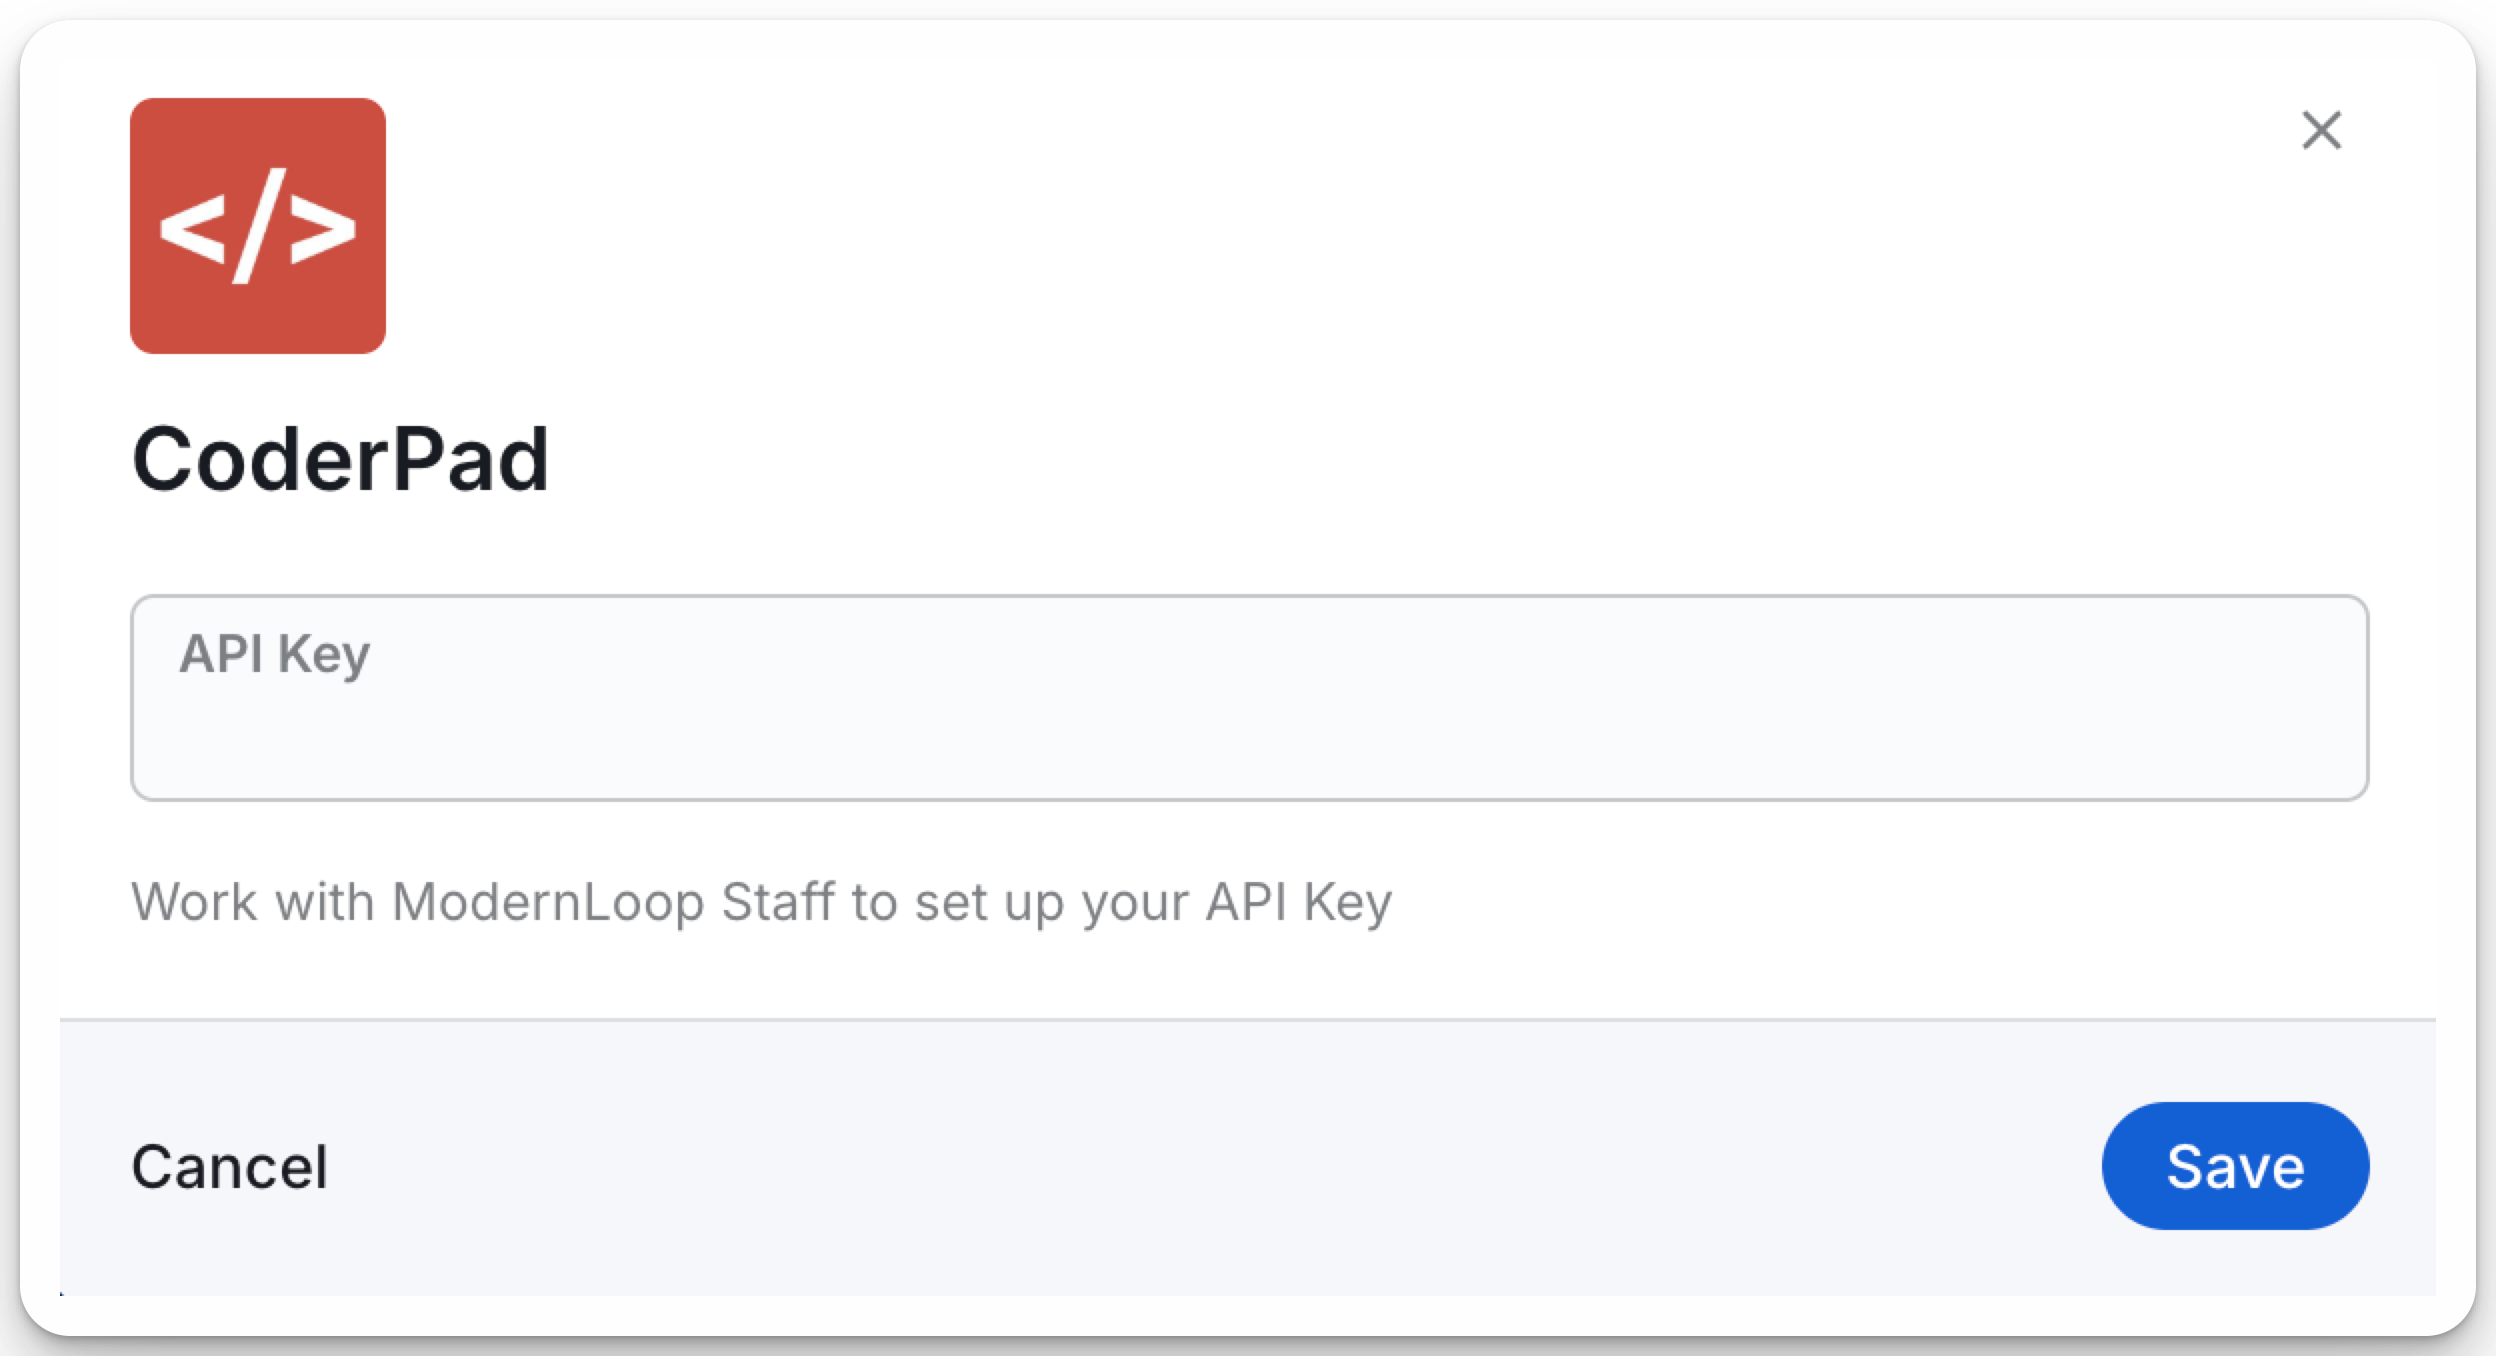Click the CoderPad heading text
The height and width of the screenshot is (1356, 2496).
[x=340, y=460]
